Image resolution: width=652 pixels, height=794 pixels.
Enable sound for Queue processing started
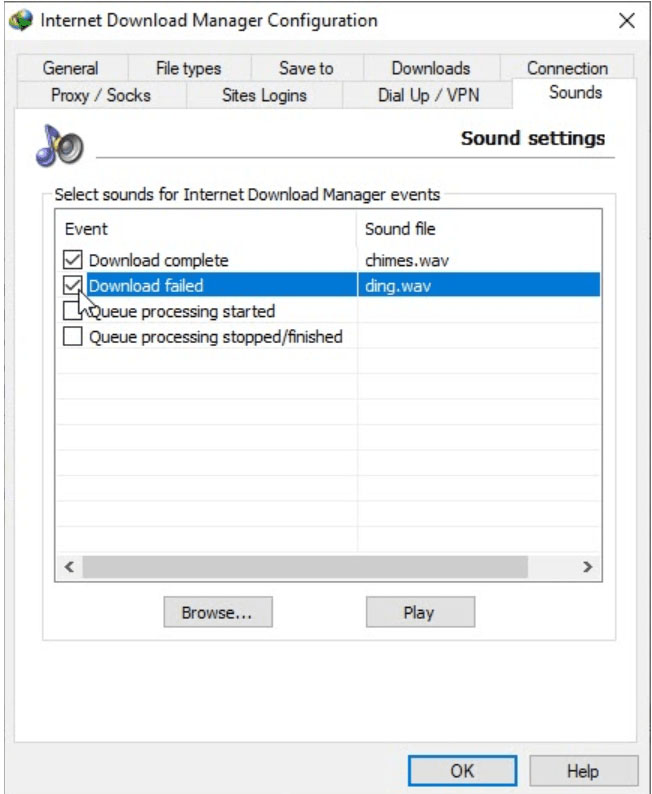[x=73, y=311]
